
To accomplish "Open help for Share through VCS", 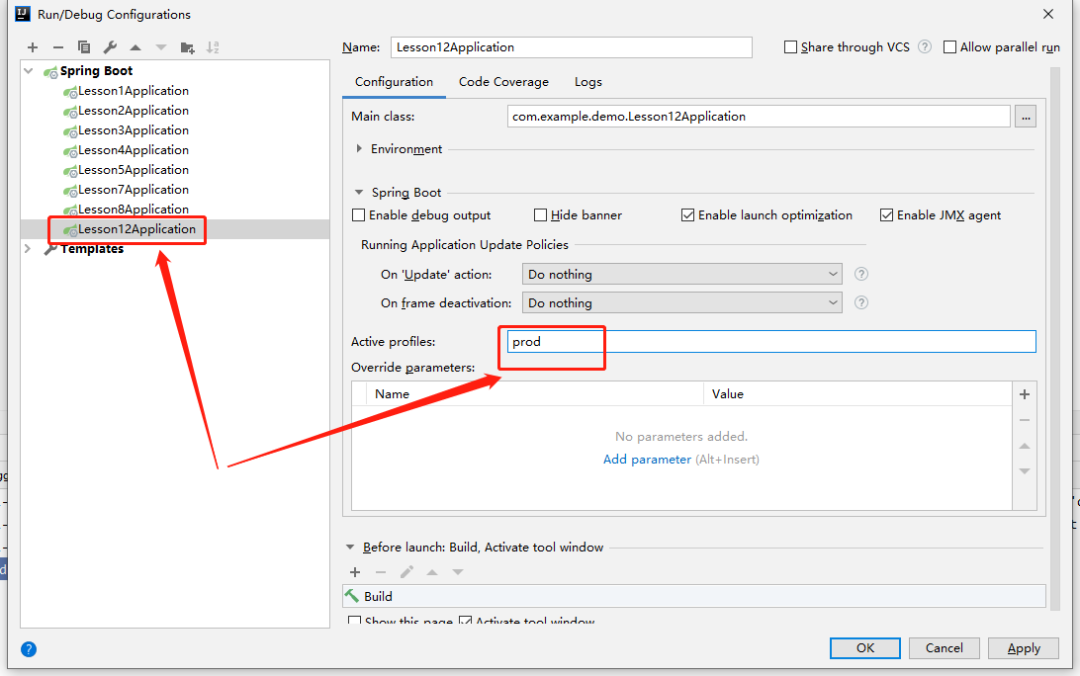I will click(925, 47).
